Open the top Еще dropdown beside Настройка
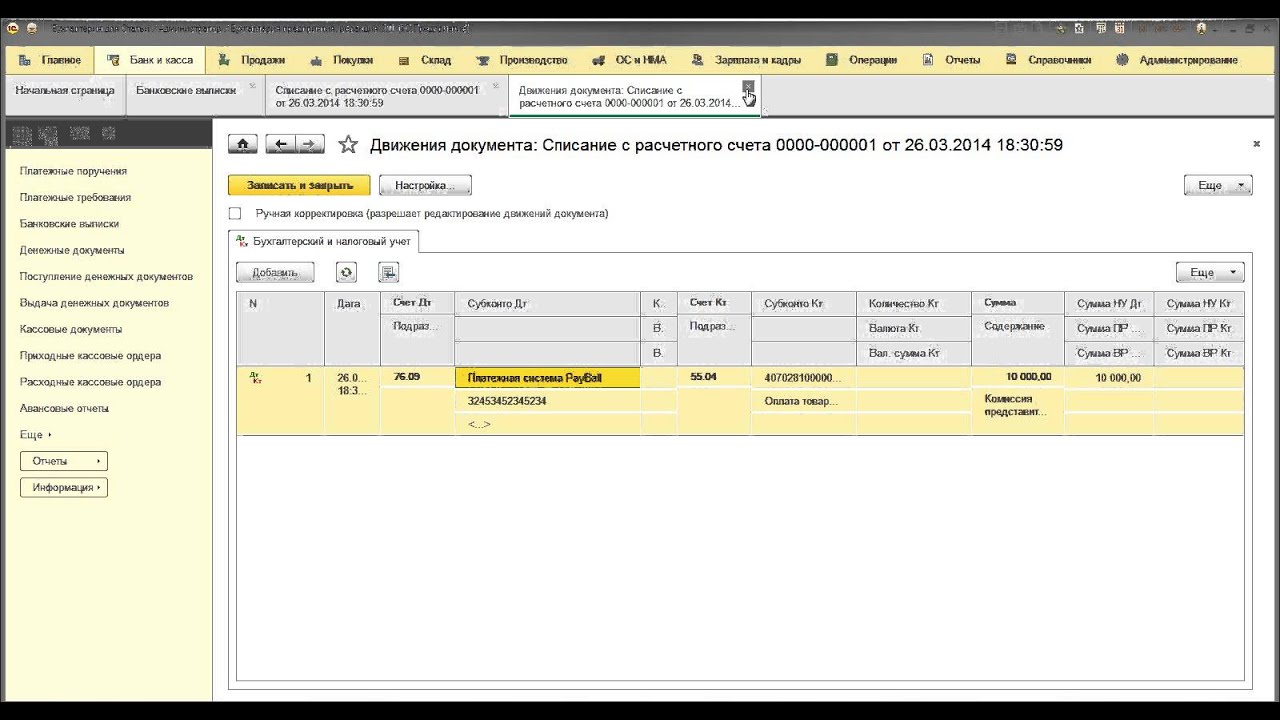 [1218, 185]
